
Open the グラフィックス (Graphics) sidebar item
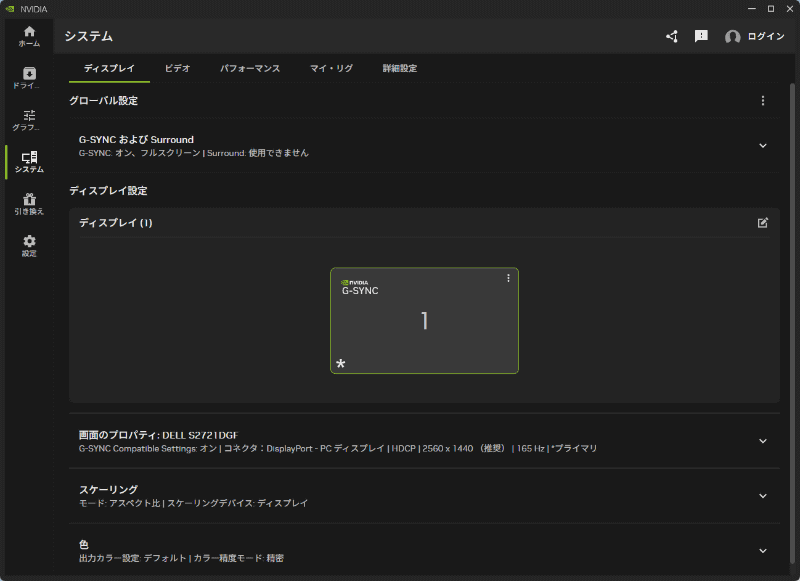29,120
